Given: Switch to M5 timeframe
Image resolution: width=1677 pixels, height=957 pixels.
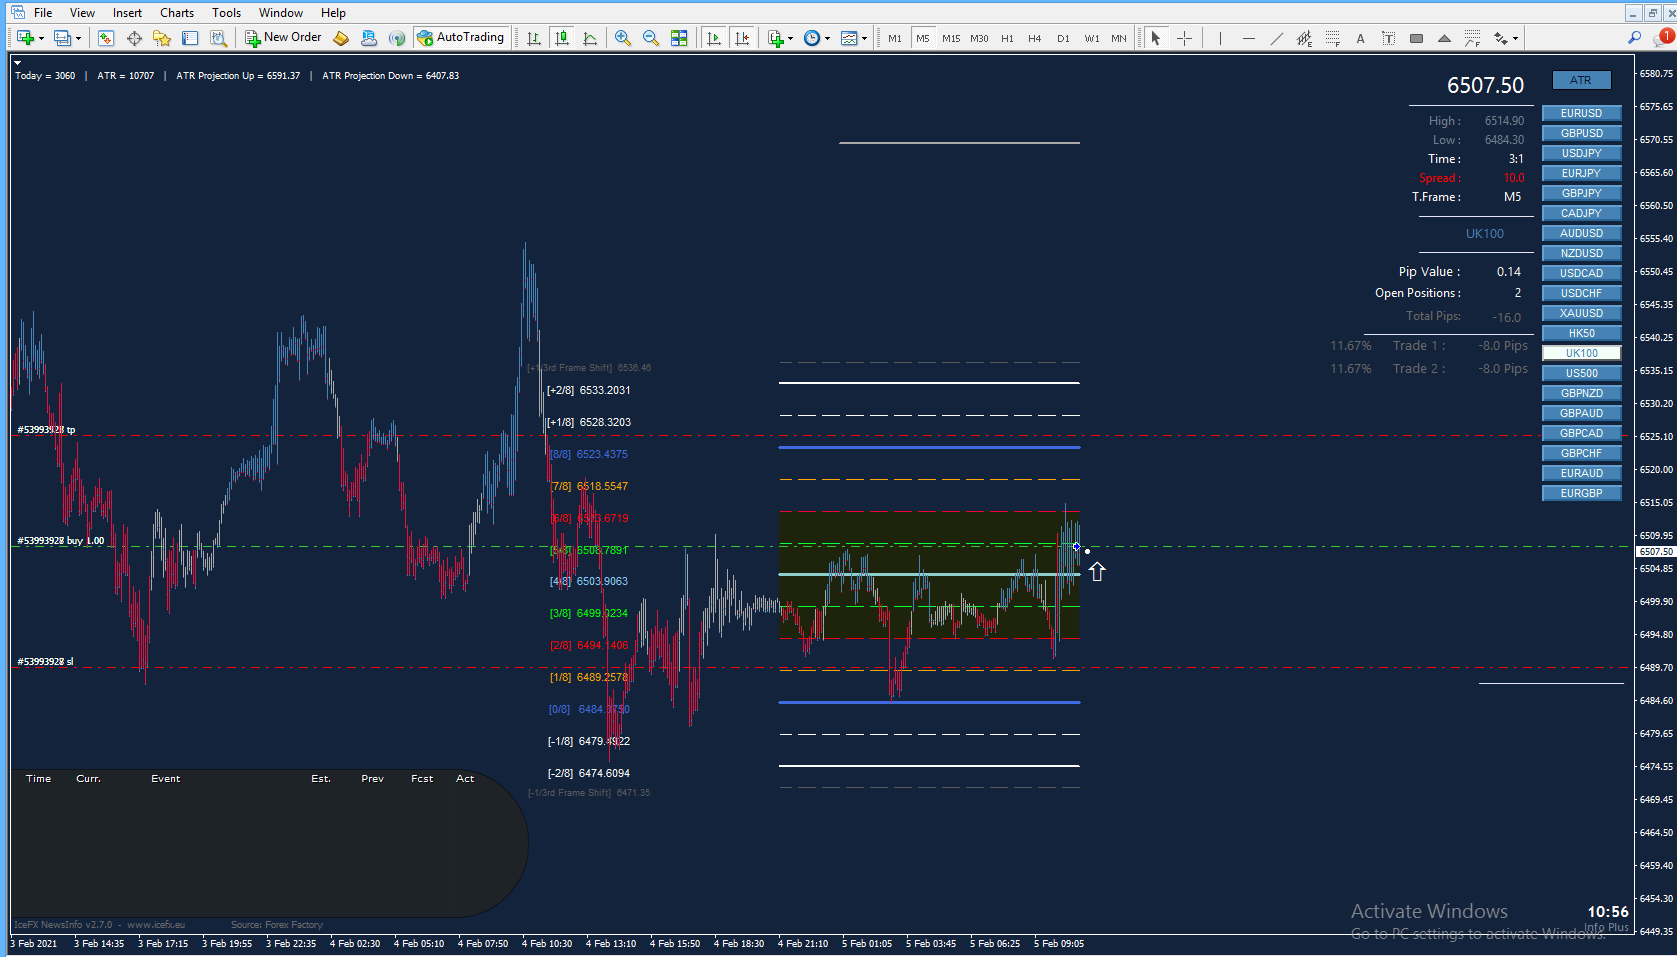Looking at the screenshot, I should click(922, 38).
